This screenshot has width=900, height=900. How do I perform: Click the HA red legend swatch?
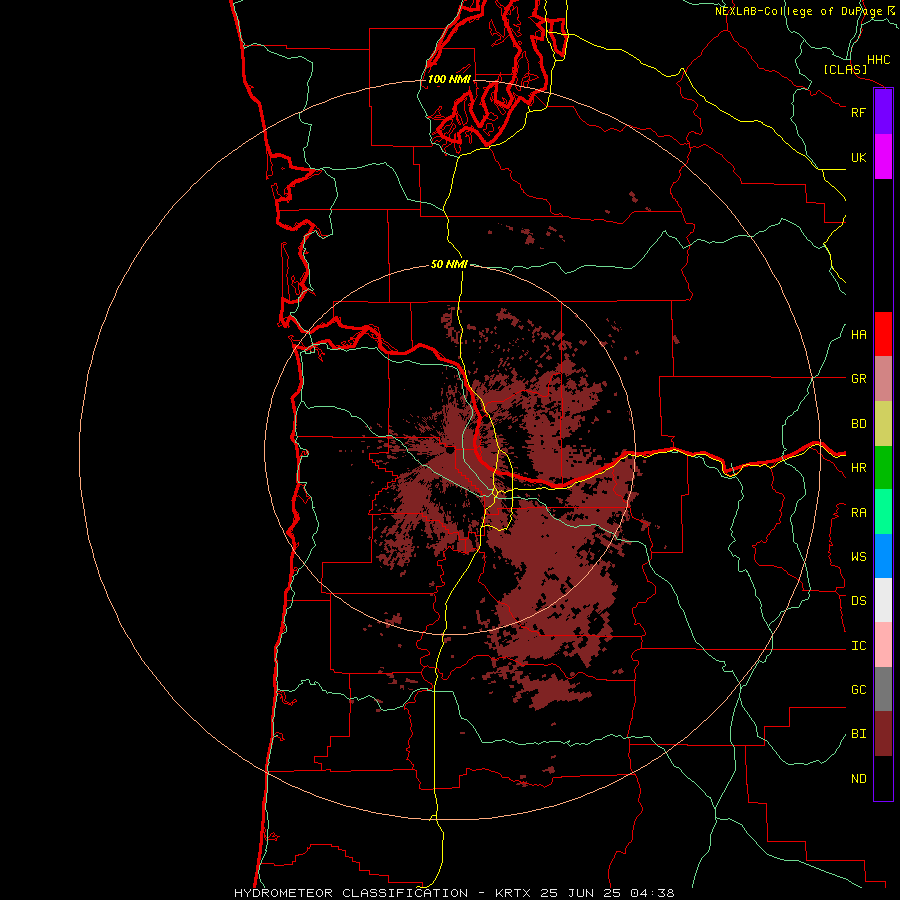pos(883,334)
